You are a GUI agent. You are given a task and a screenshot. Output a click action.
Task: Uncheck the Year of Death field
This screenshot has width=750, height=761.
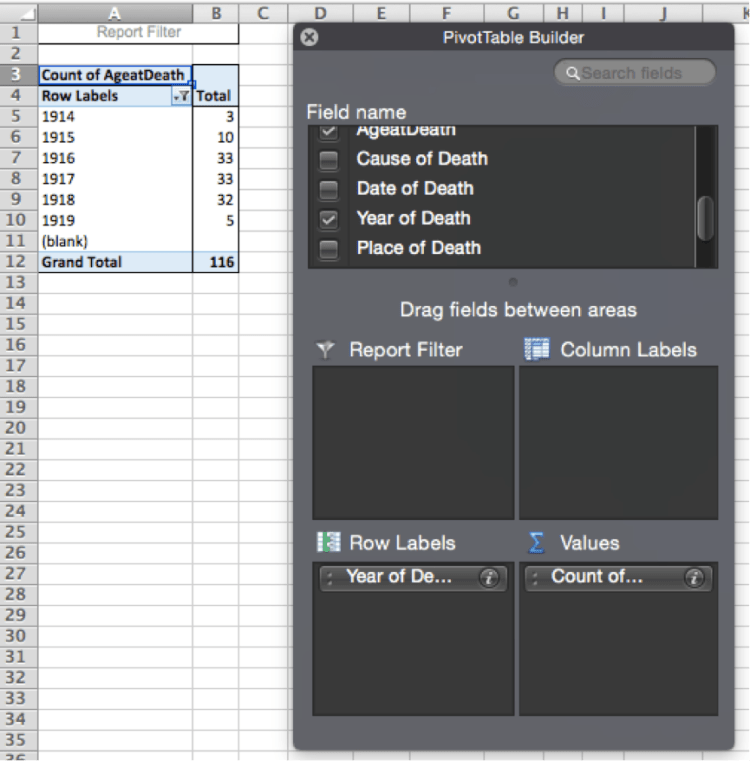328,219
